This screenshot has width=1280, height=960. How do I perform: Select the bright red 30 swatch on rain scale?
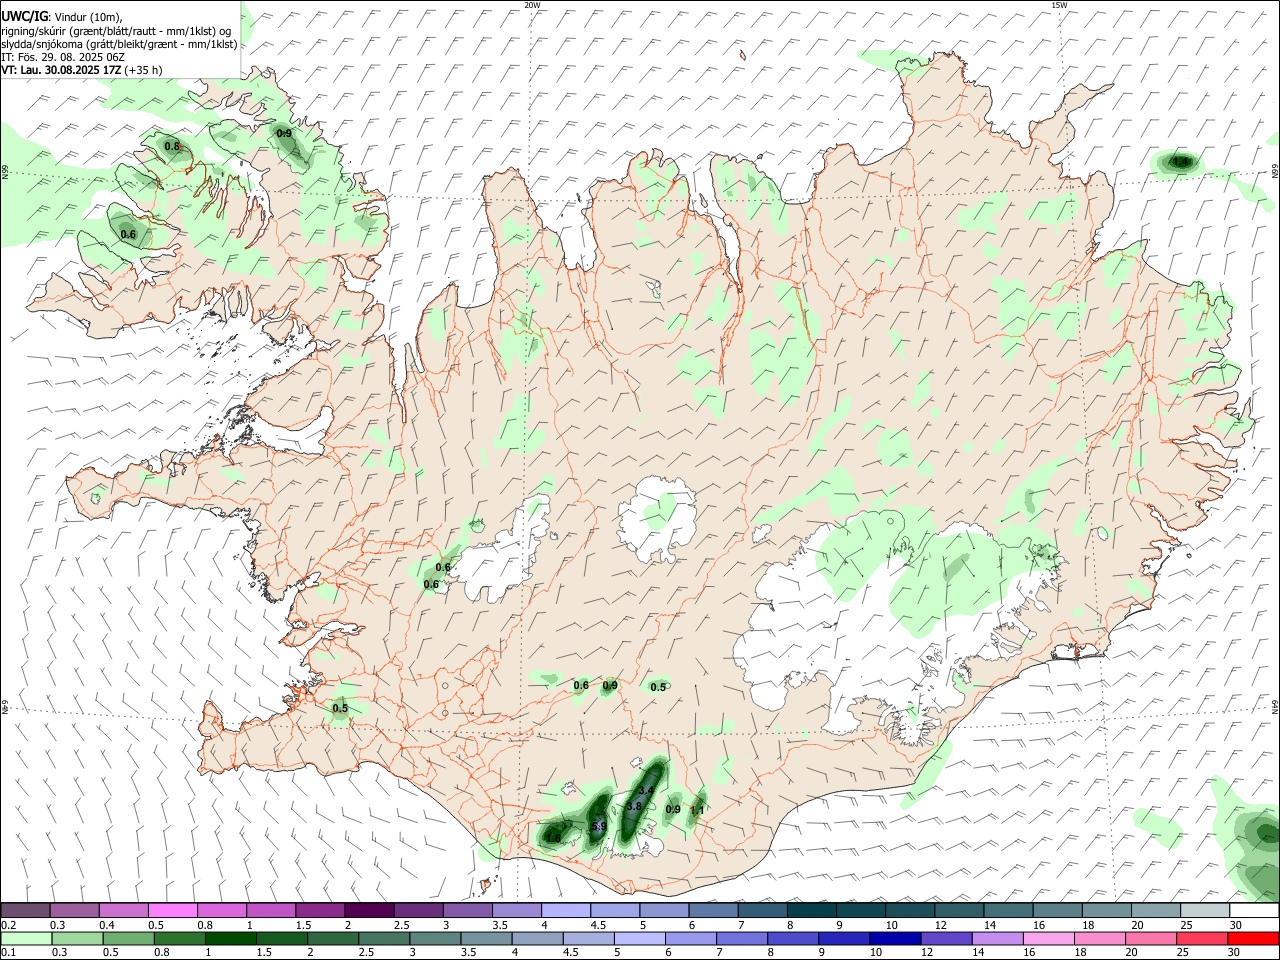(x=1253, y=939)
